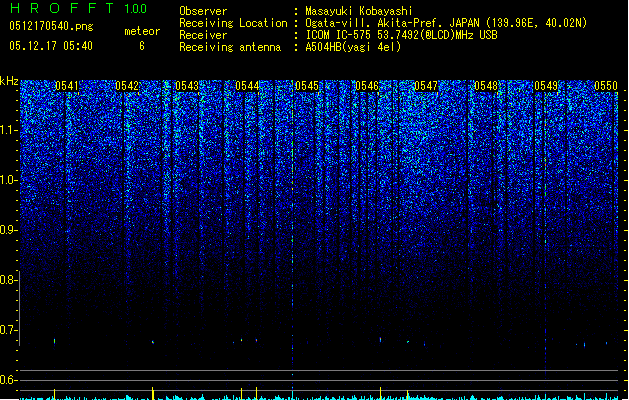Click the 0550 time marker
Image resolution: width=629 pixels, height=400 pixels.
point(606,86)
